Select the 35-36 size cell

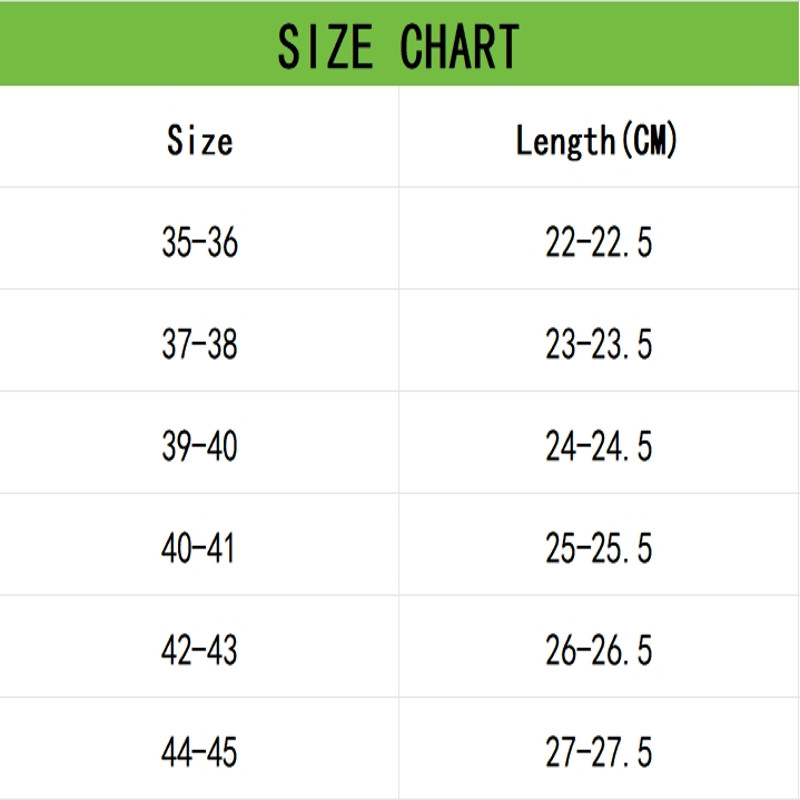click(200, 242)
